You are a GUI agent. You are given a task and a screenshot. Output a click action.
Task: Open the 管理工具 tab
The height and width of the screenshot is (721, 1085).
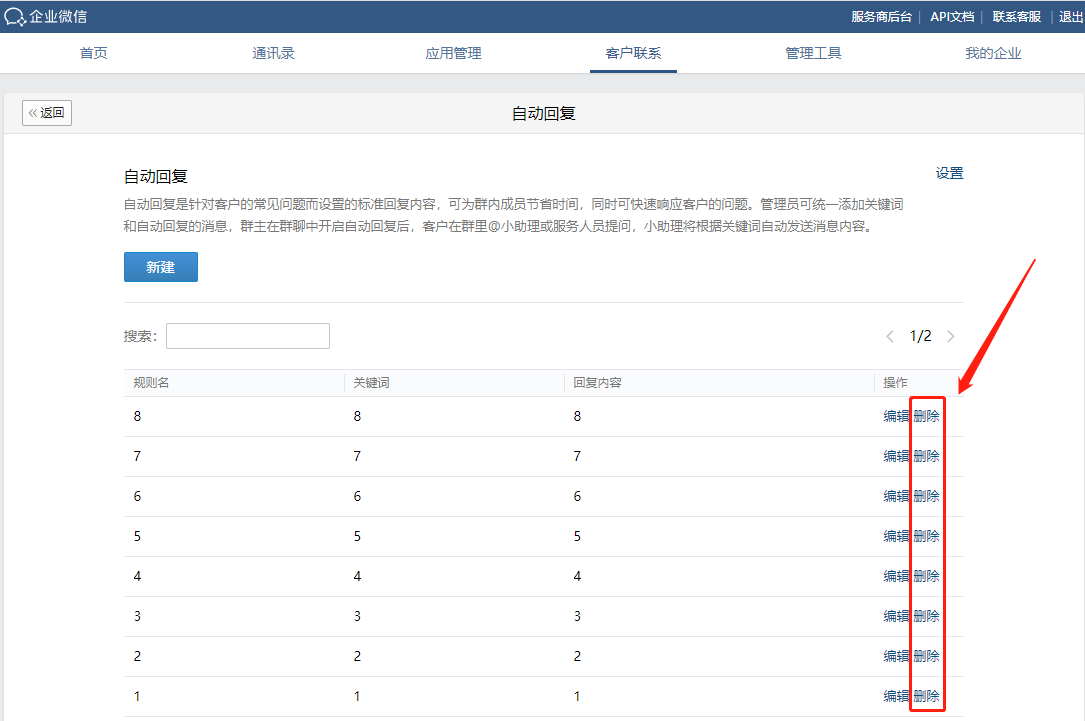[813, 53]
